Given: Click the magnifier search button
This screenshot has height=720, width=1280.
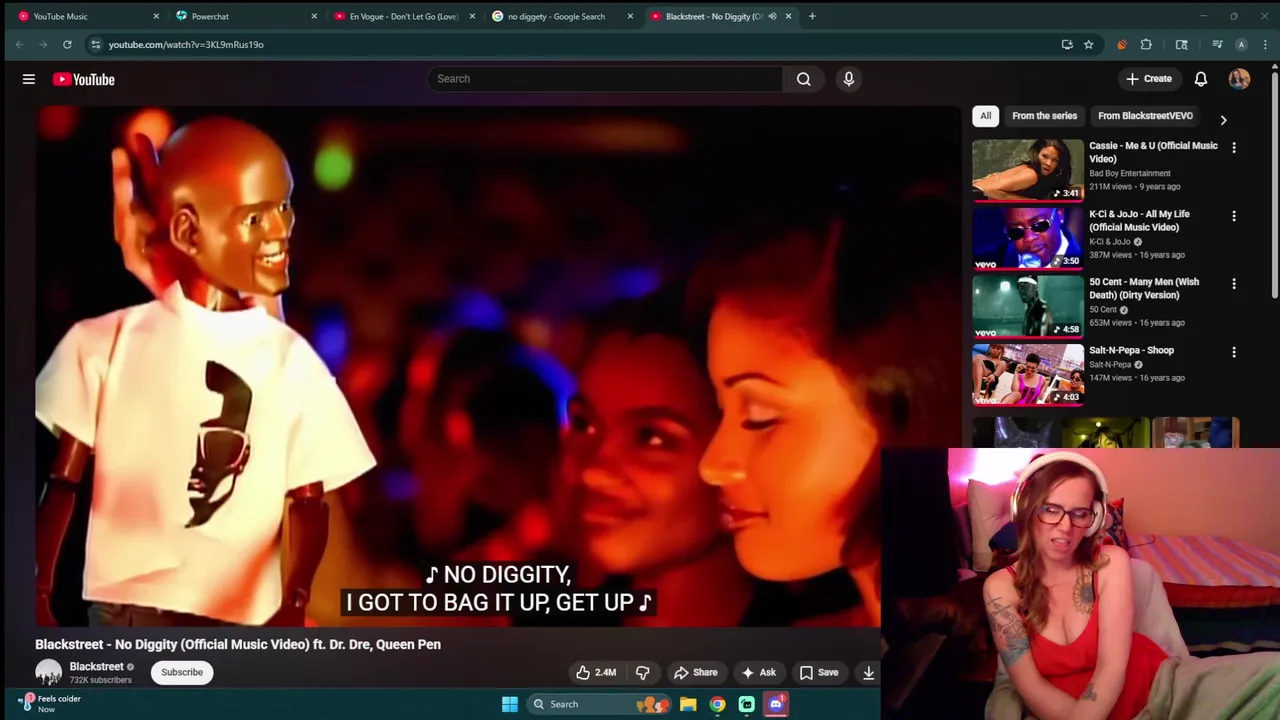Looking at the screenshot, I should click(x=804, y=79).
